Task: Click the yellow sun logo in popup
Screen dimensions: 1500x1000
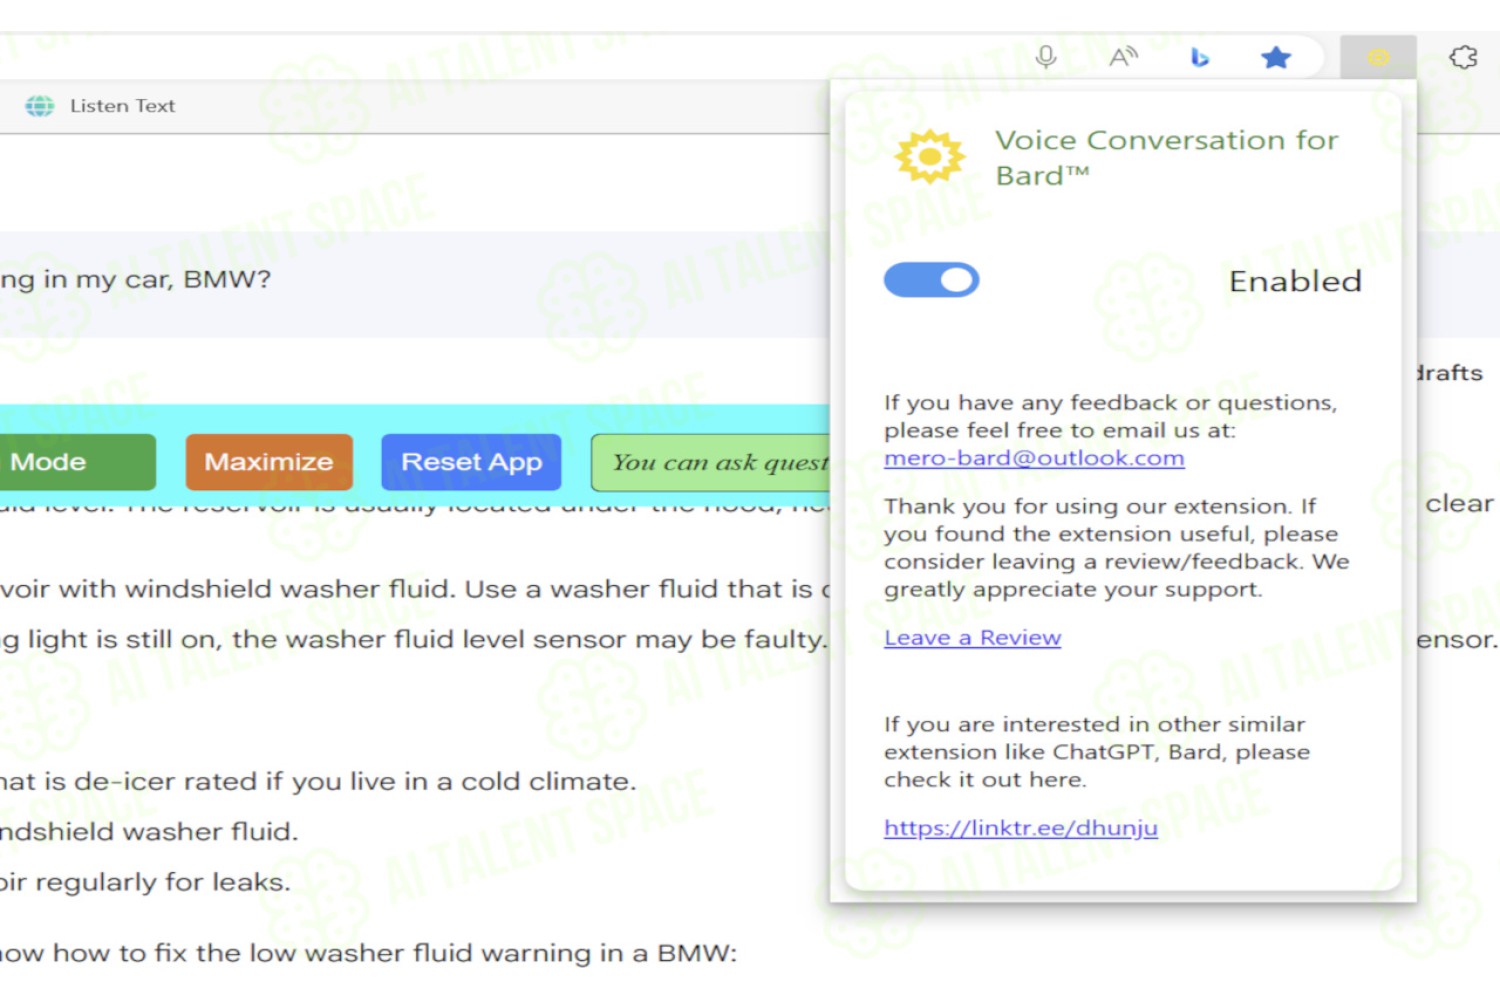Action: [930, 157]
